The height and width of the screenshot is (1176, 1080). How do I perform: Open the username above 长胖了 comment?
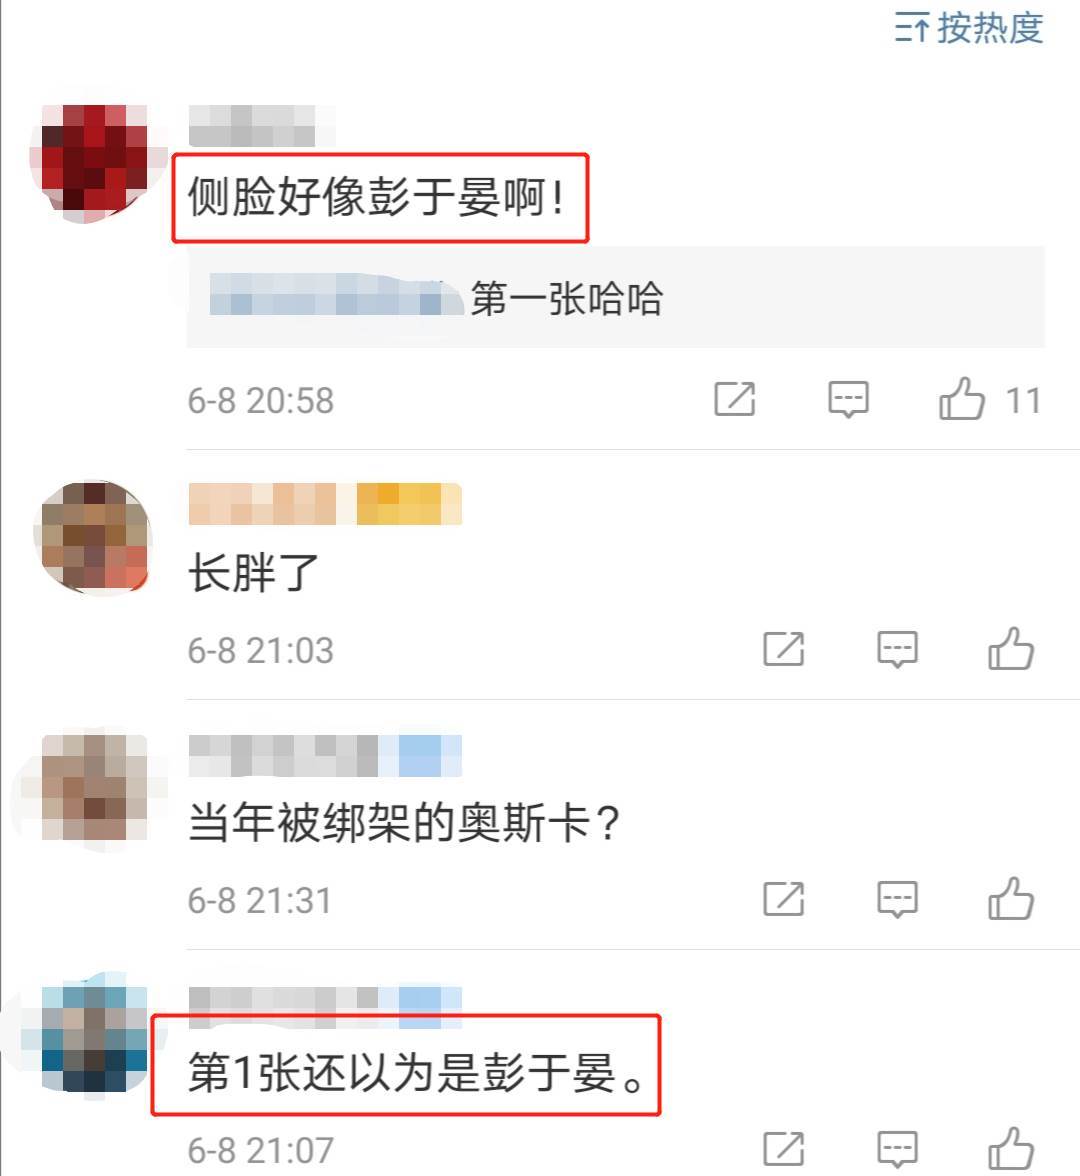325,503
